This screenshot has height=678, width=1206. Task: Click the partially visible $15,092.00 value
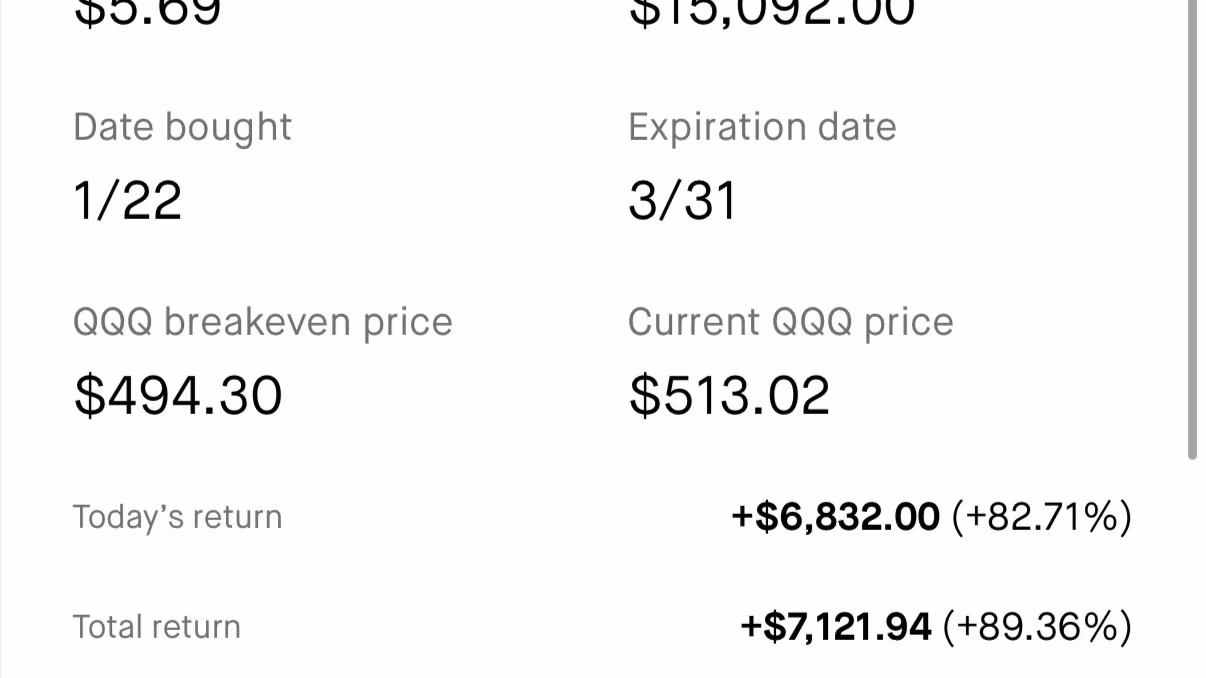pos(771,14)
